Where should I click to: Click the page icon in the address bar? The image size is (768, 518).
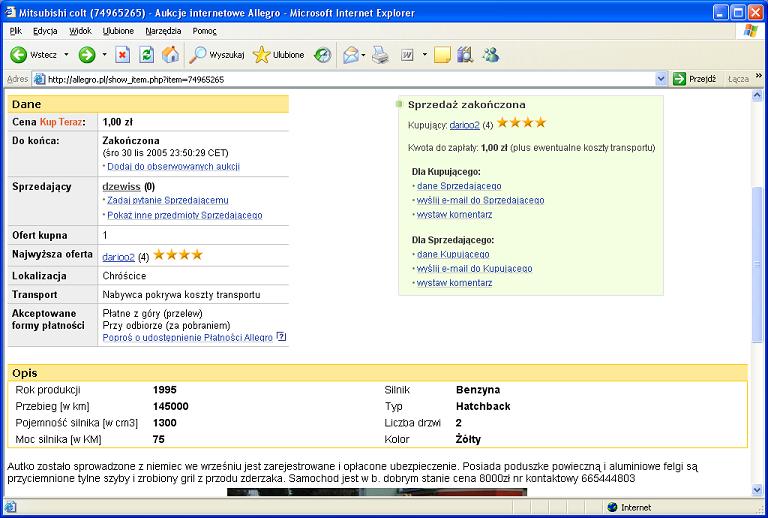click(x=39, y=79)
